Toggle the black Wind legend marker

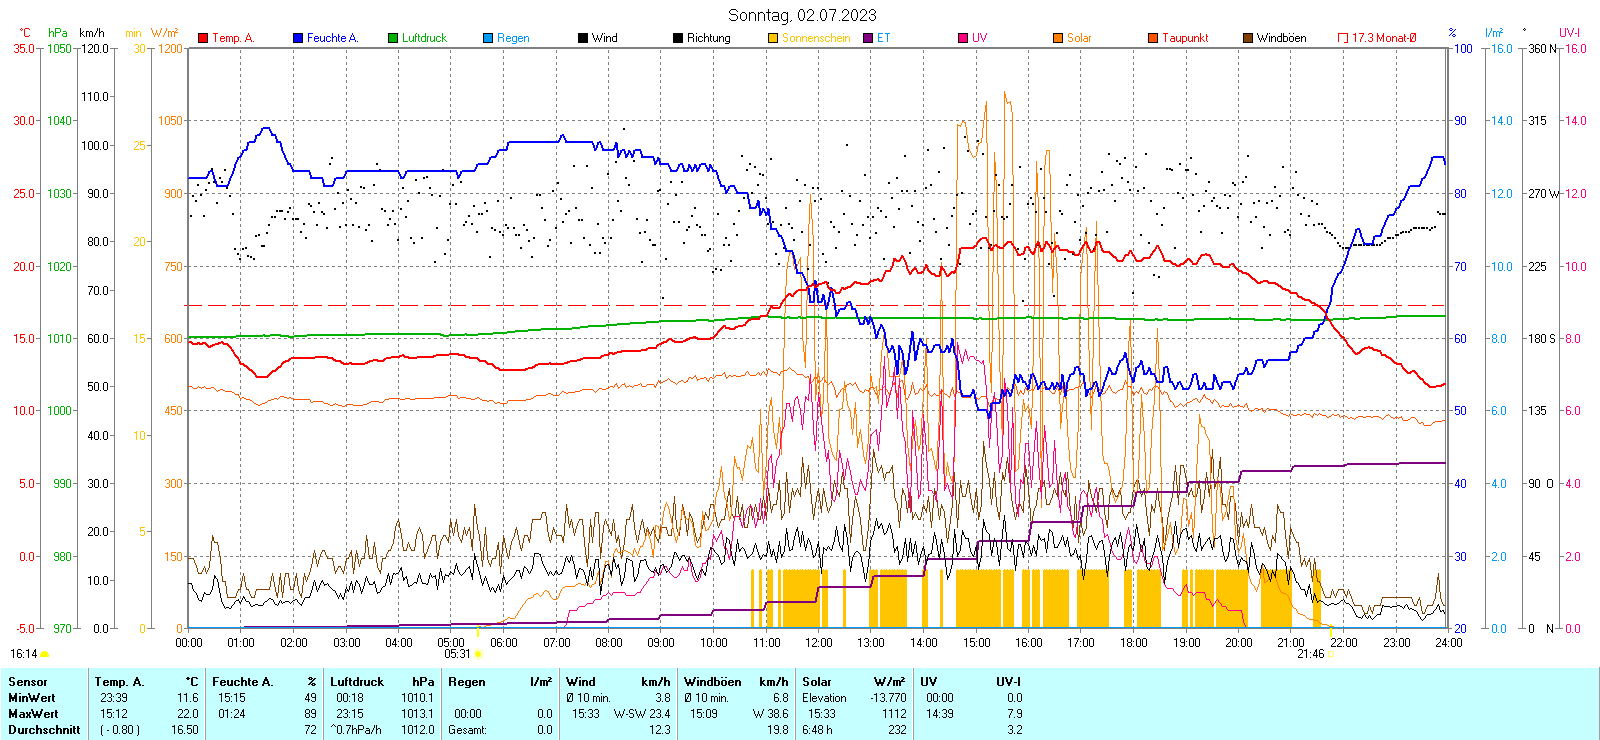pos(583,38)
